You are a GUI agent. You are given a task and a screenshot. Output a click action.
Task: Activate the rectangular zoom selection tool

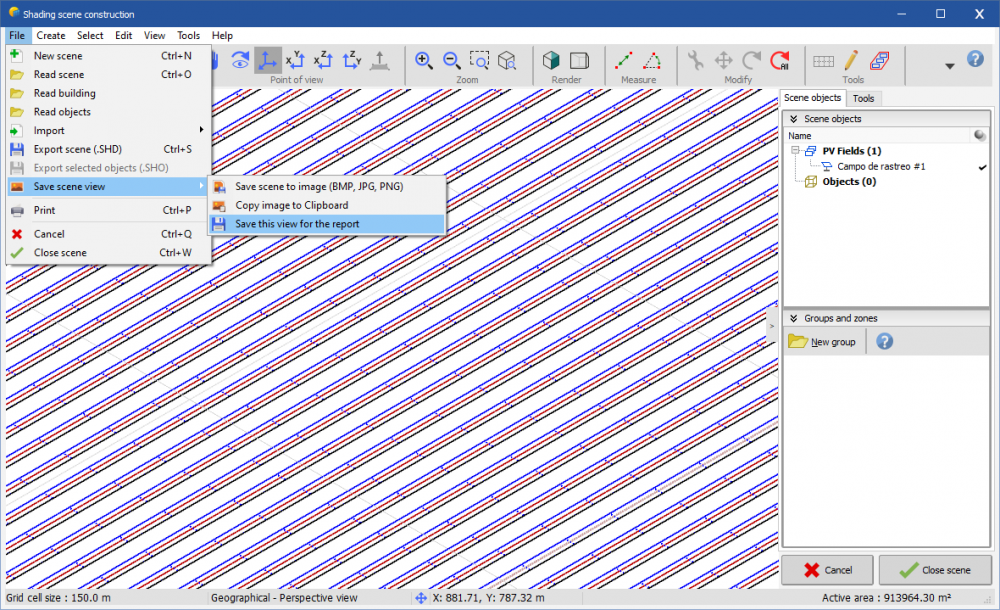479,60
